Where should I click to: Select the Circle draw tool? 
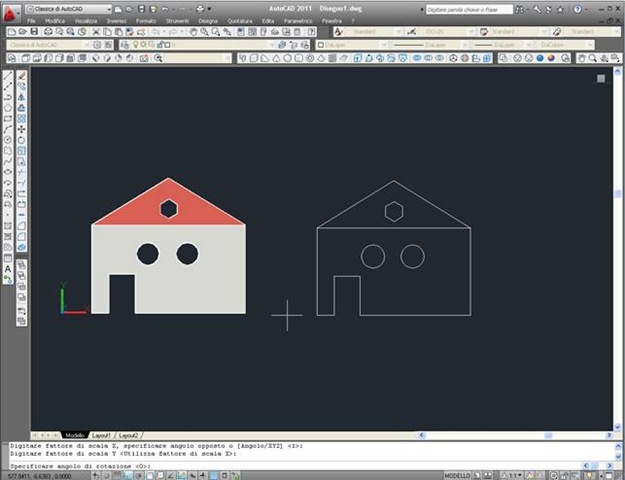click(x=8, y=139)
